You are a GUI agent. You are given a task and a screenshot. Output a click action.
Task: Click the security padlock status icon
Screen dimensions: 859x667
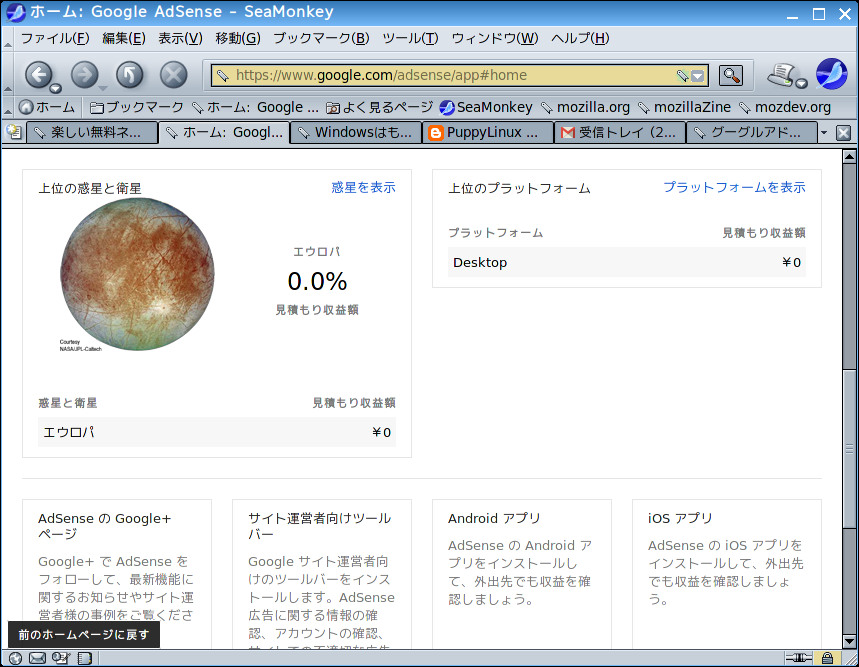[827, 658]
